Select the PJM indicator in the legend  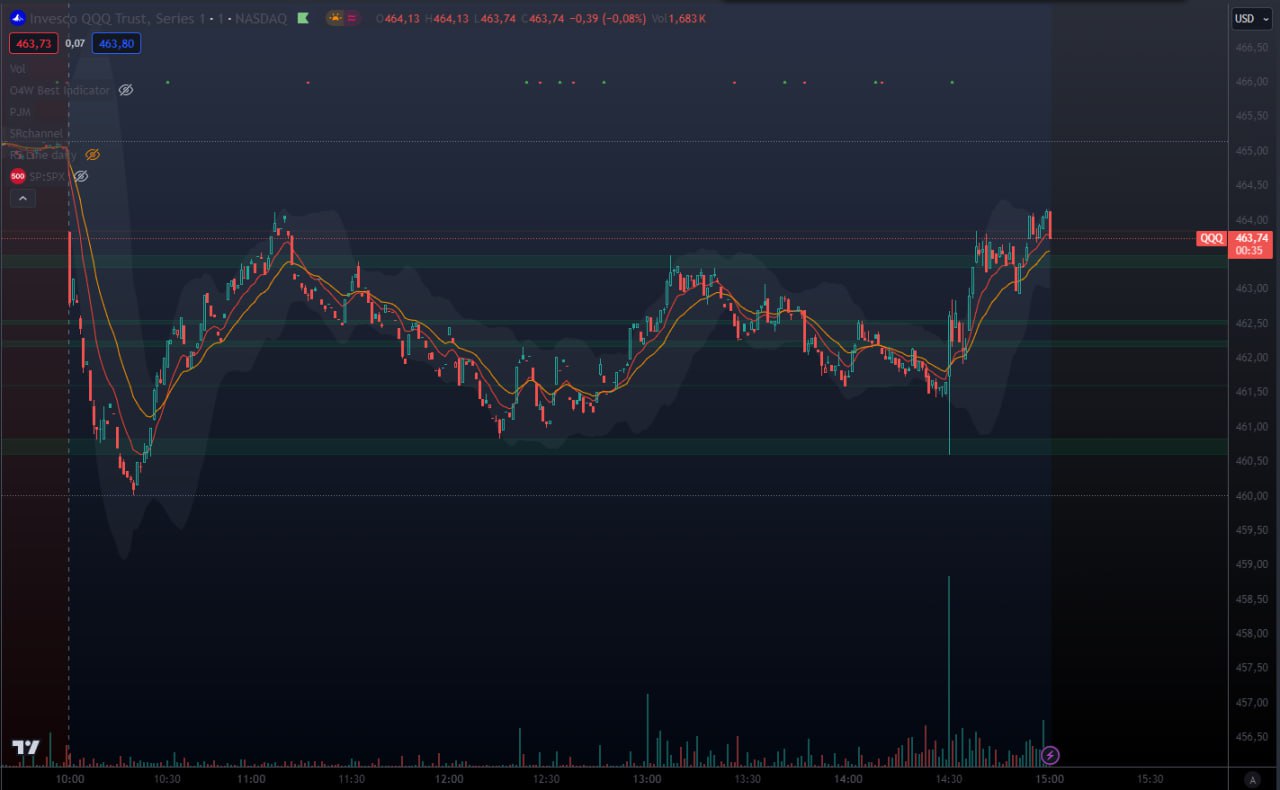pos(20,112)
